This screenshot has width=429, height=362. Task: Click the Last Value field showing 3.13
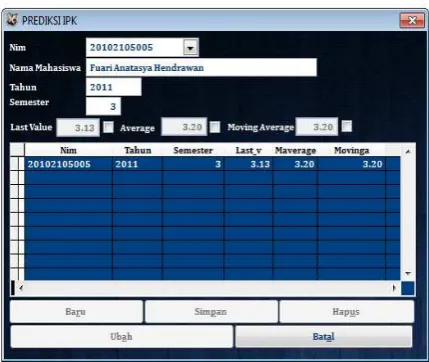[x=78, y=127]
